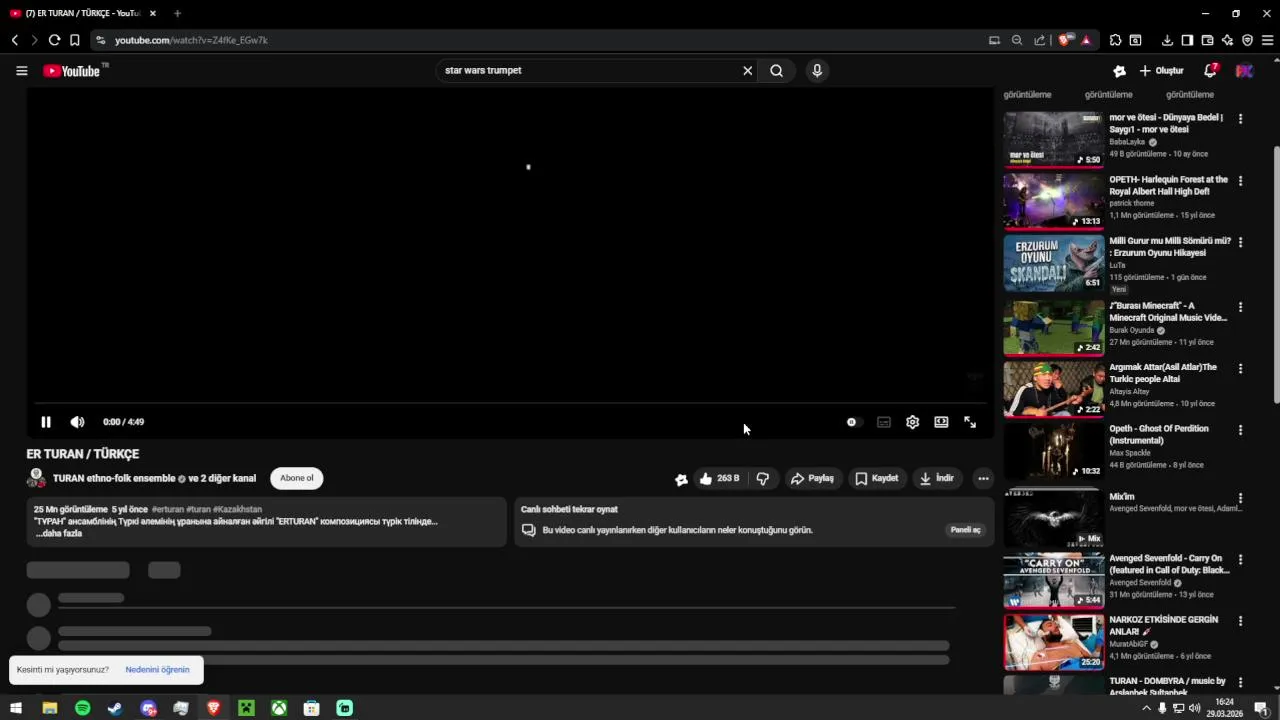Screen dimensions: 1280x720
Task: Open browser downloads icon
Action: pyautogui.click(x=1167, y=40)
